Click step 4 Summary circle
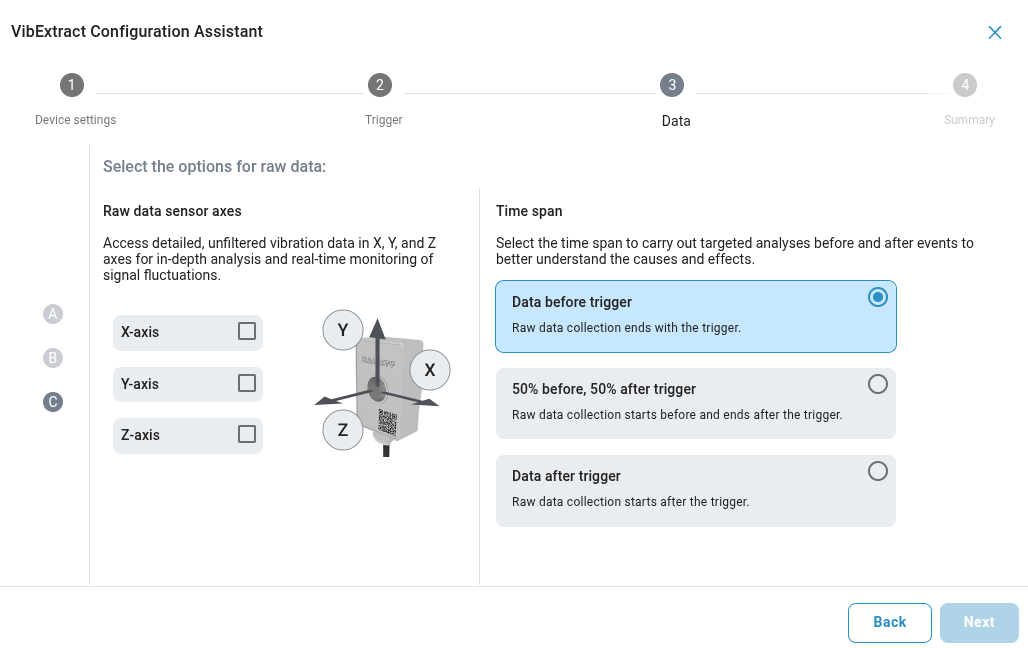1028x648 pixels. [964, 85]
